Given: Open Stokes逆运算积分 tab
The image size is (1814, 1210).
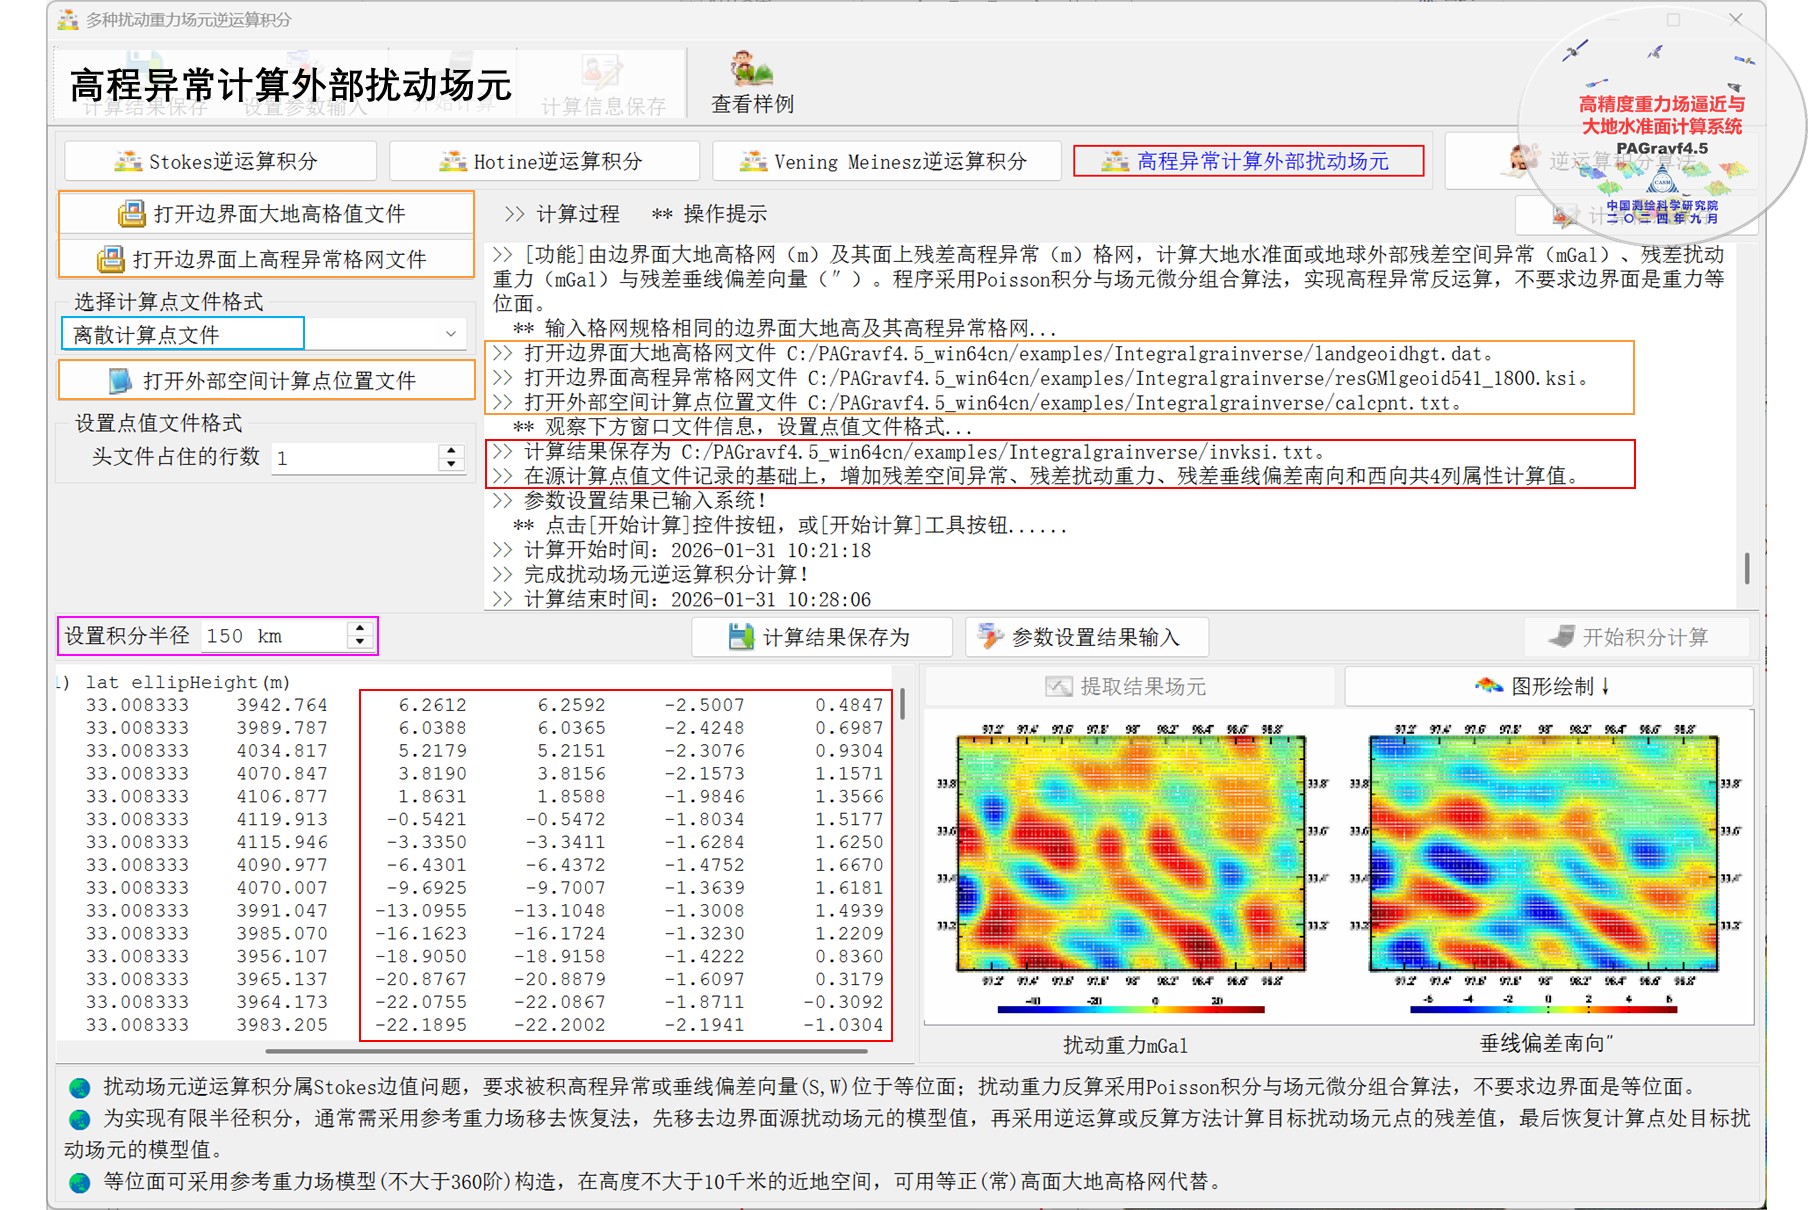Looking at the screenshot, I should pyautogui.click(x=220, y=161).
